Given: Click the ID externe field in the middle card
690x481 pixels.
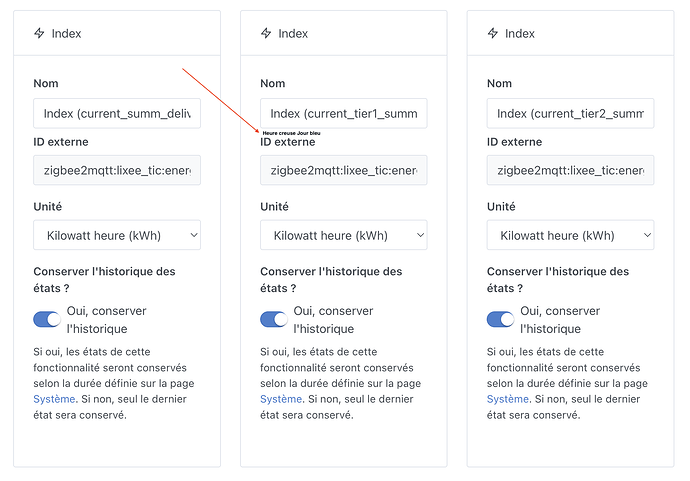Looking at the screenshot, I should (343, 171).
